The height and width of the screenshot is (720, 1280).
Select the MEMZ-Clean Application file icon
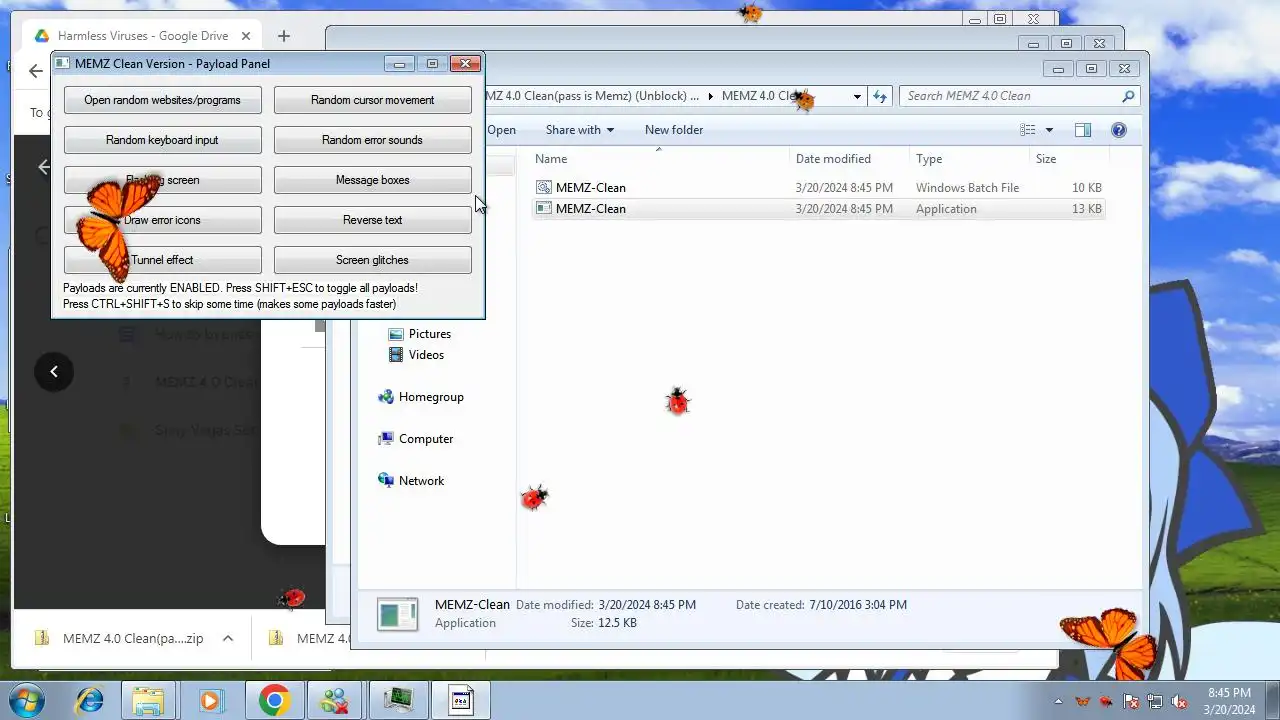point(544,208)
